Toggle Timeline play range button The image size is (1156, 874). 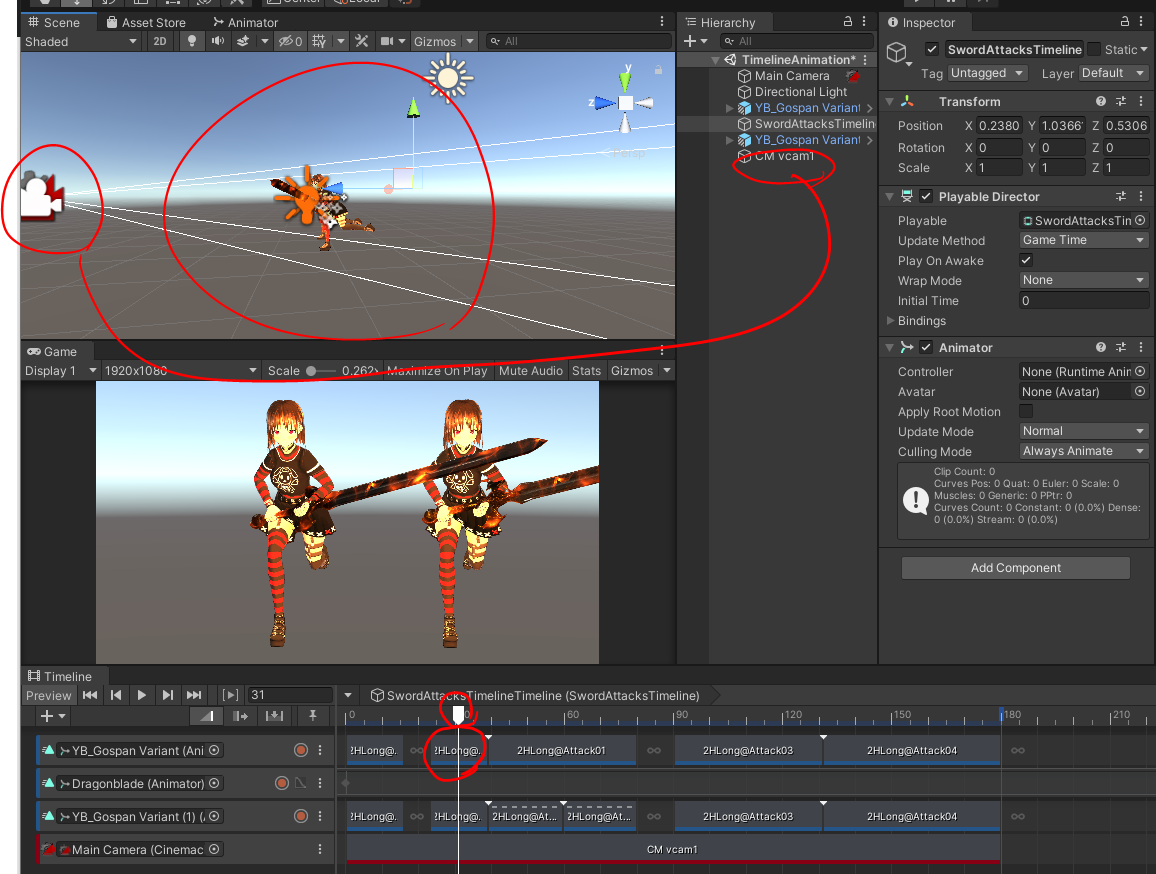point(230,695)
